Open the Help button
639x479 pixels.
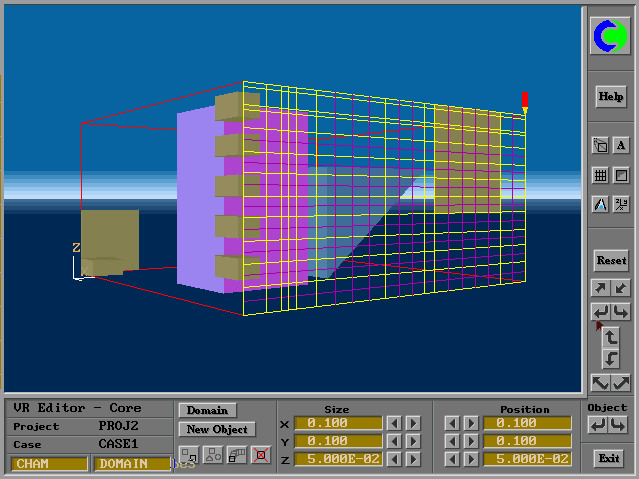(x=610, y=96)
